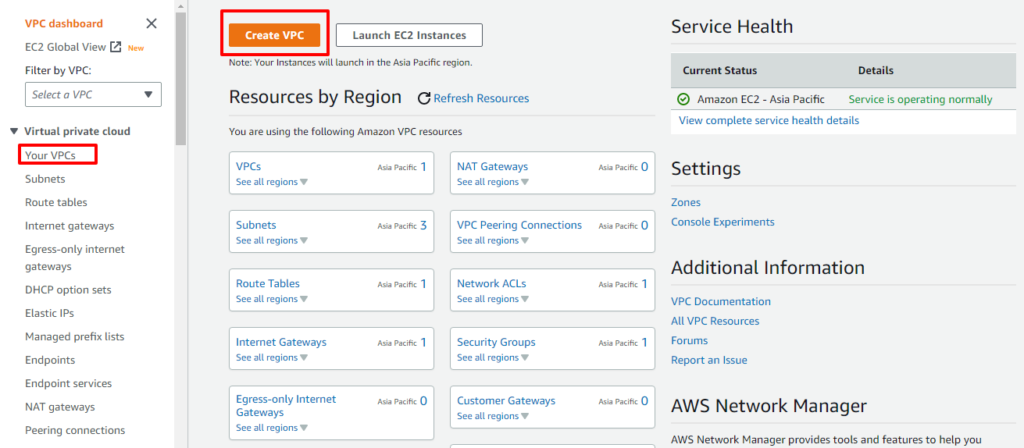Expand See all regions under Customer Gateways

(x=493, y=416)
